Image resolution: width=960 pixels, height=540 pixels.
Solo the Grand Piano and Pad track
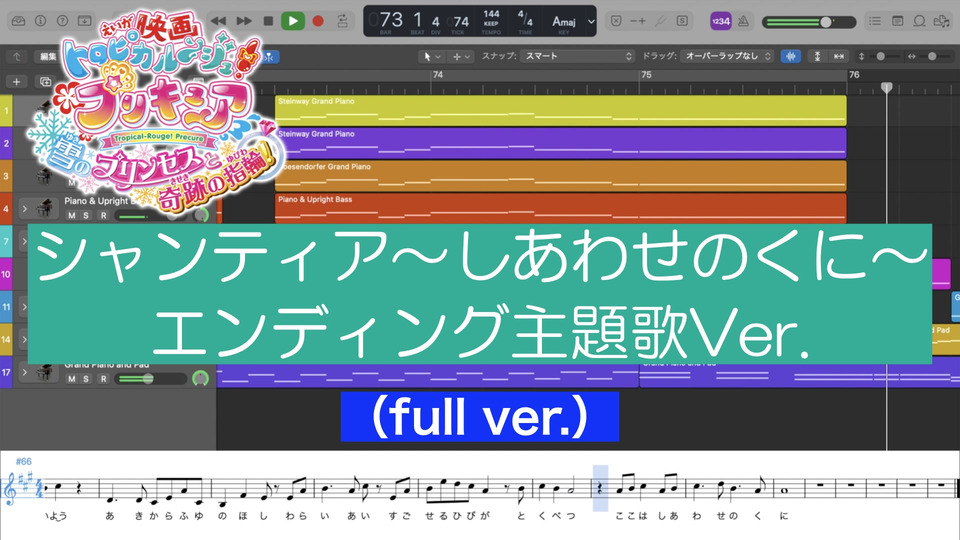click(x=86, y=379)
